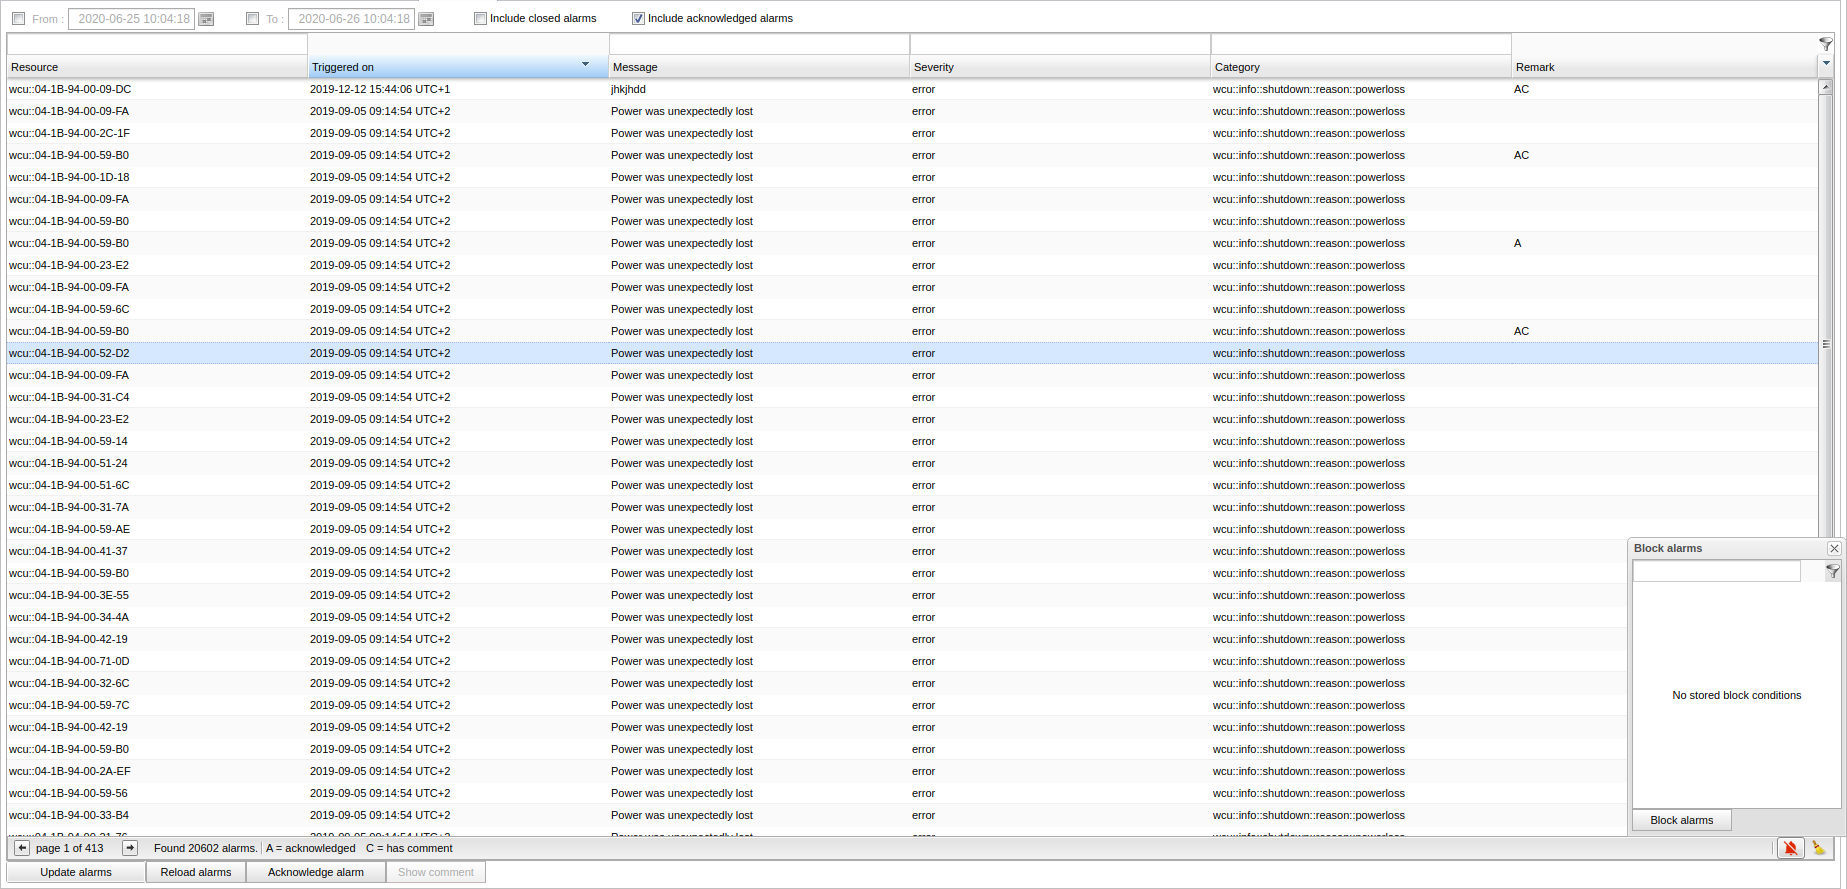This screenshot has height=889, width=1847.
Task: Open the To date calendar picker
Action: tap(426, 19)
